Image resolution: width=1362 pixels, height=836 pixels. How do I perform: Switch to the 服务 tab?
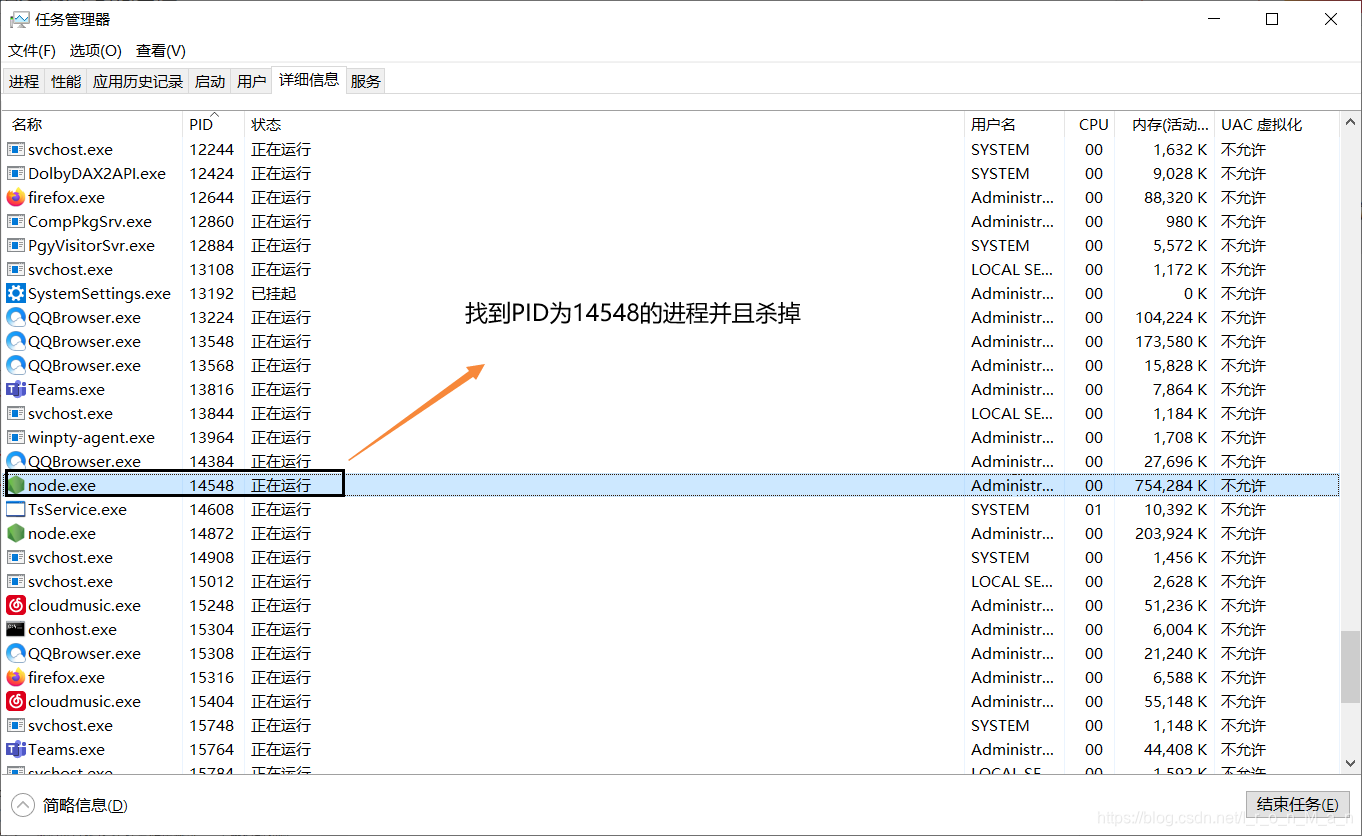click(x=365, y=81)
